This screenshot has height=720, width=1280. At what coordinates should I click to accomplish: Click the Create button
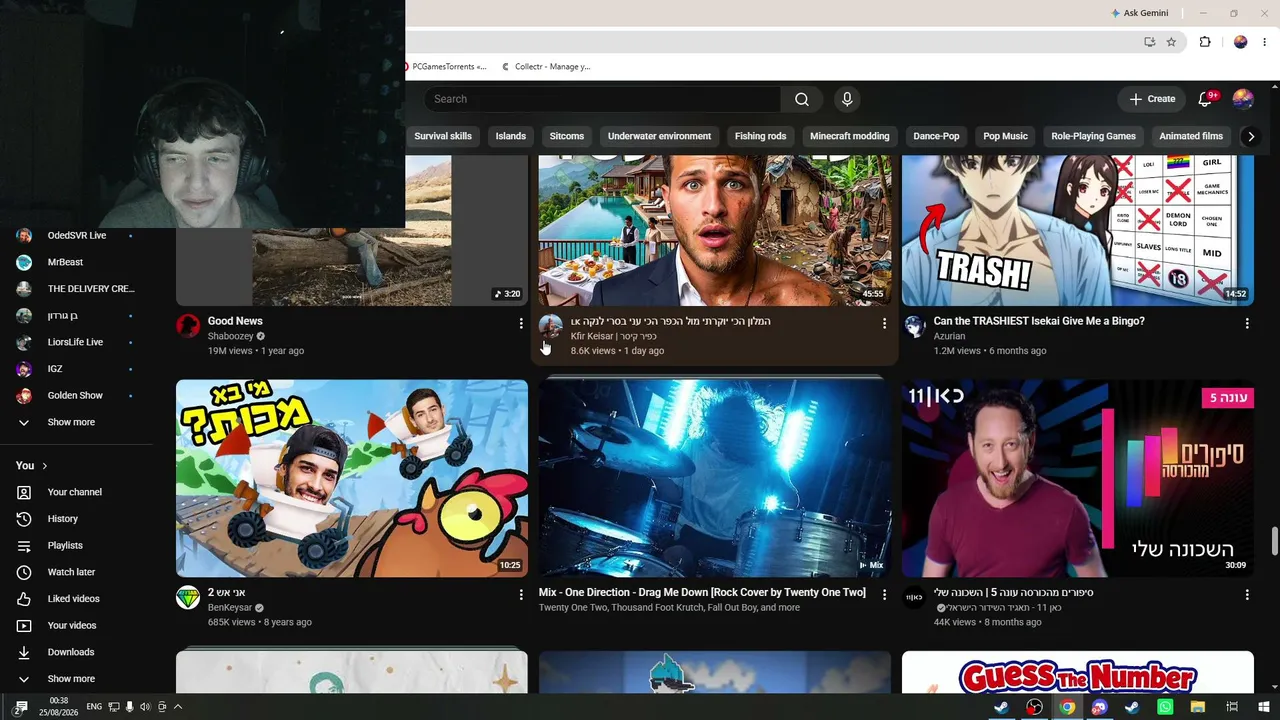[x=1152, y=99]
